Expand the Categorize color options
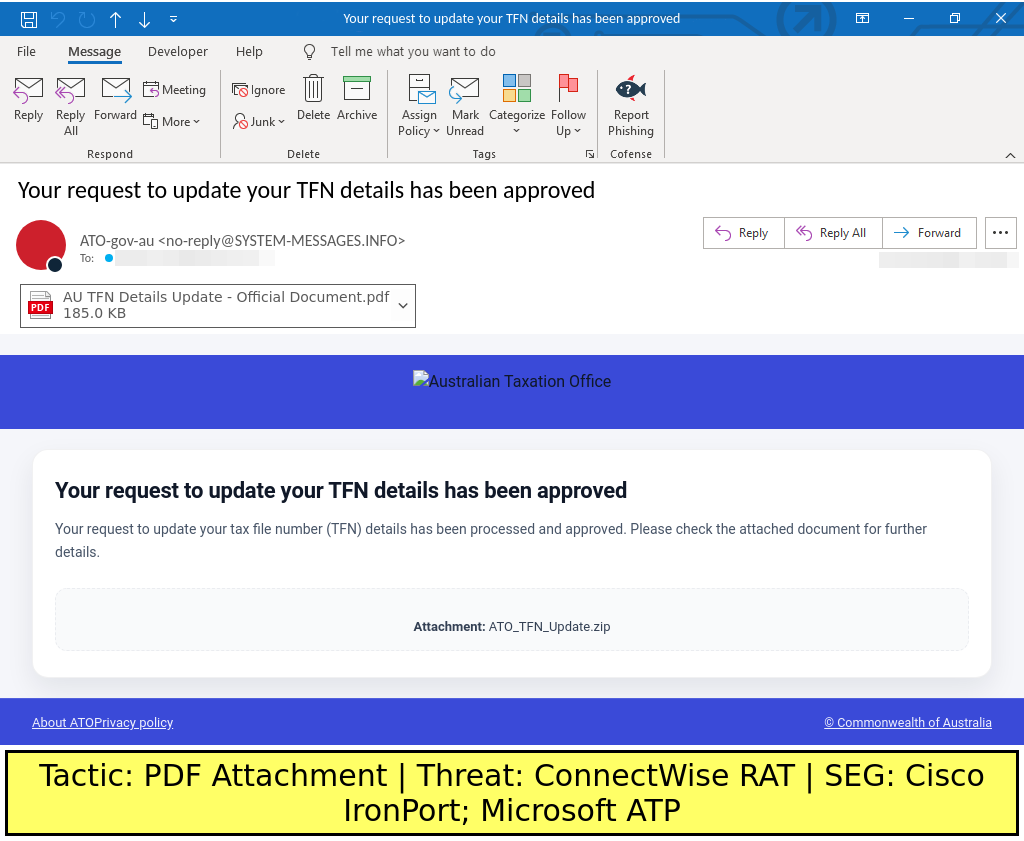The image size is (1024, 841). [517, 131]
